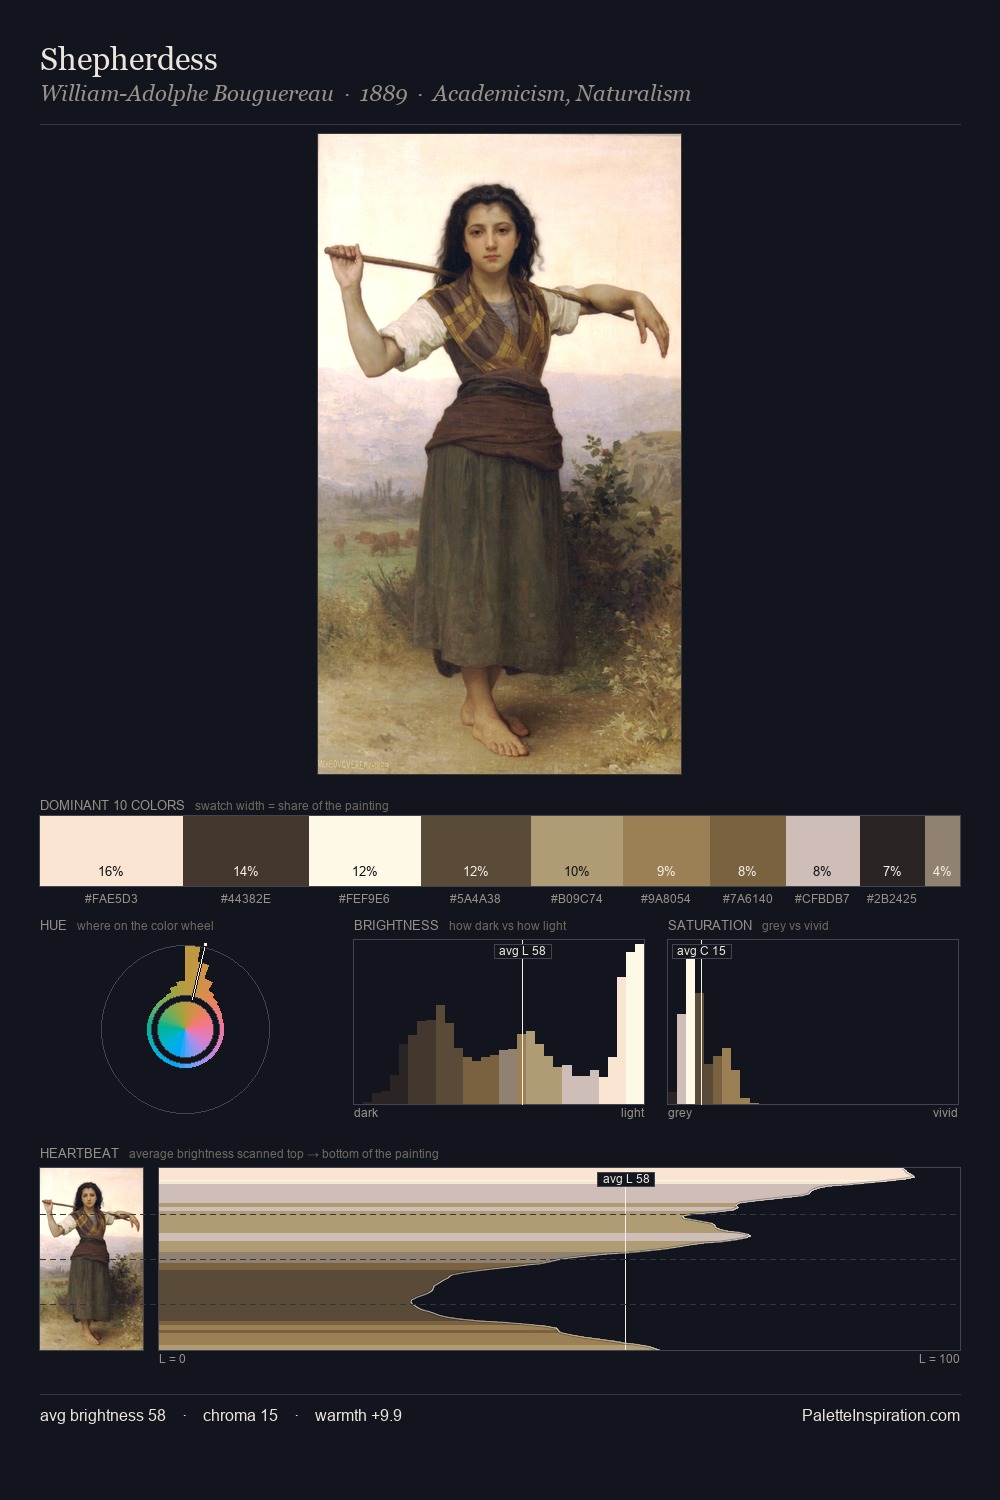
Task: Click the hue color wheel
Action: click(x=185, y=1029)
